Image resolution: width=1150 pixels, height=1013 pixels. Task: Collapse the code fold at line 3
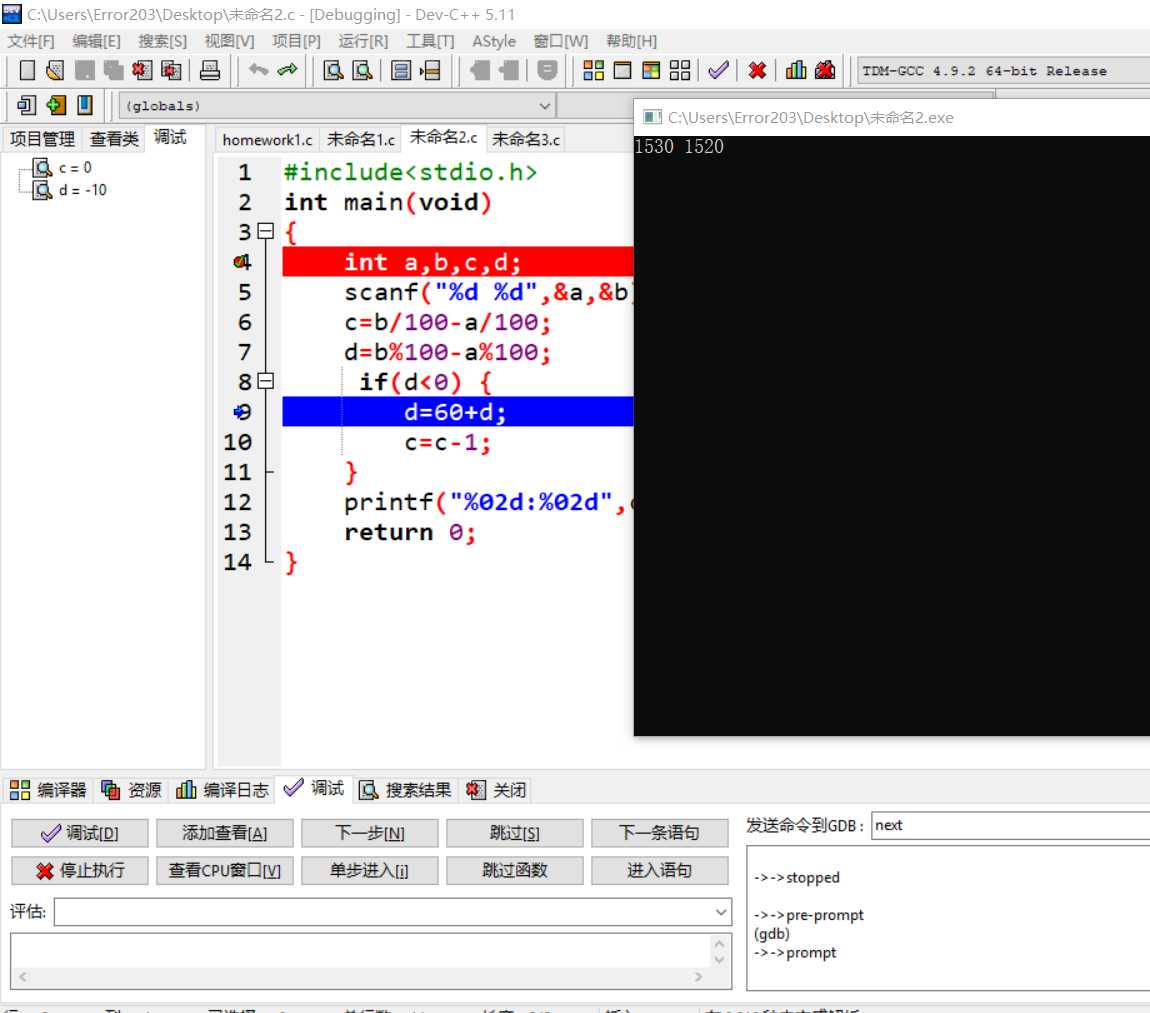pos(266,232)
